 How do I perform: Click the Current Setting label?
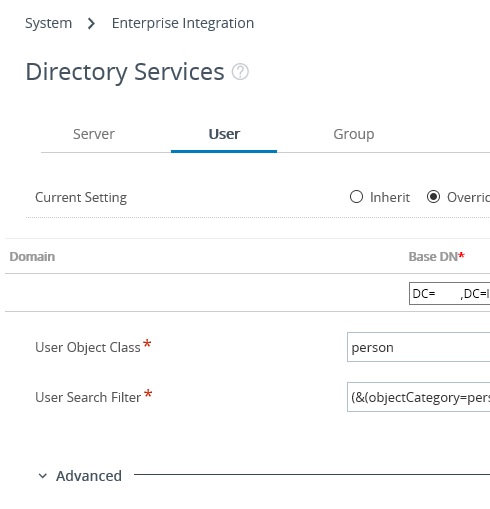(81, 197)
